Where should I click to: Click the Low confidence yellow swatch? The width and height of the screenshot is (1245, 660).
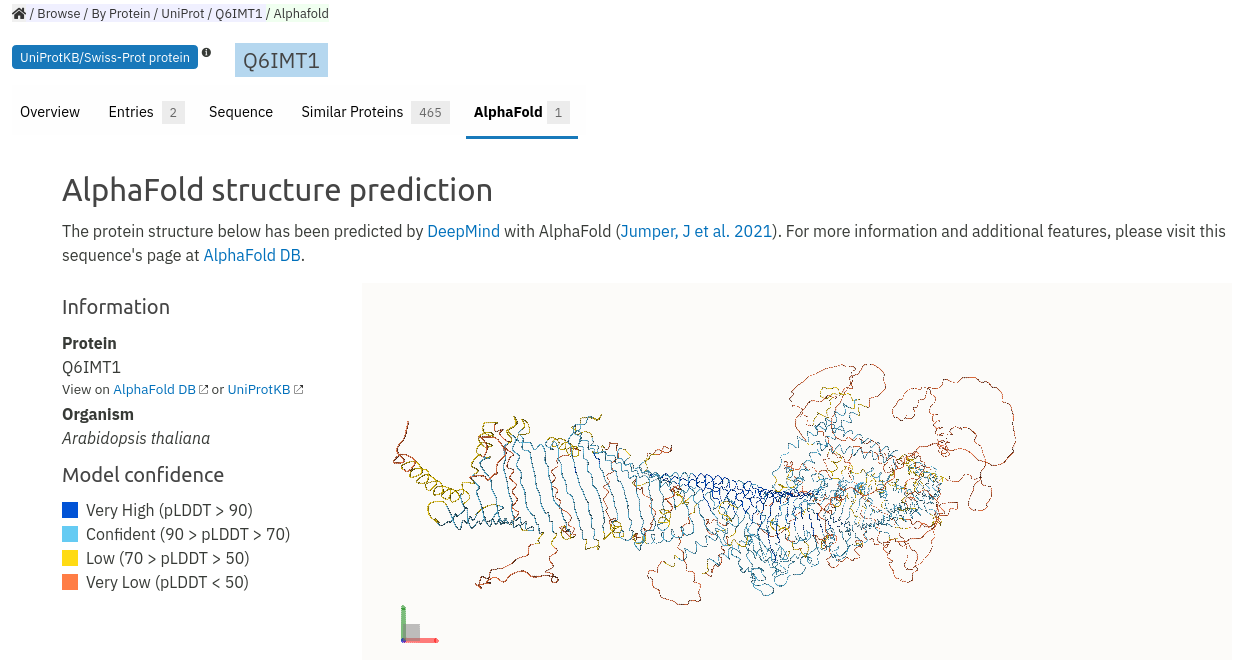point(70,558)
